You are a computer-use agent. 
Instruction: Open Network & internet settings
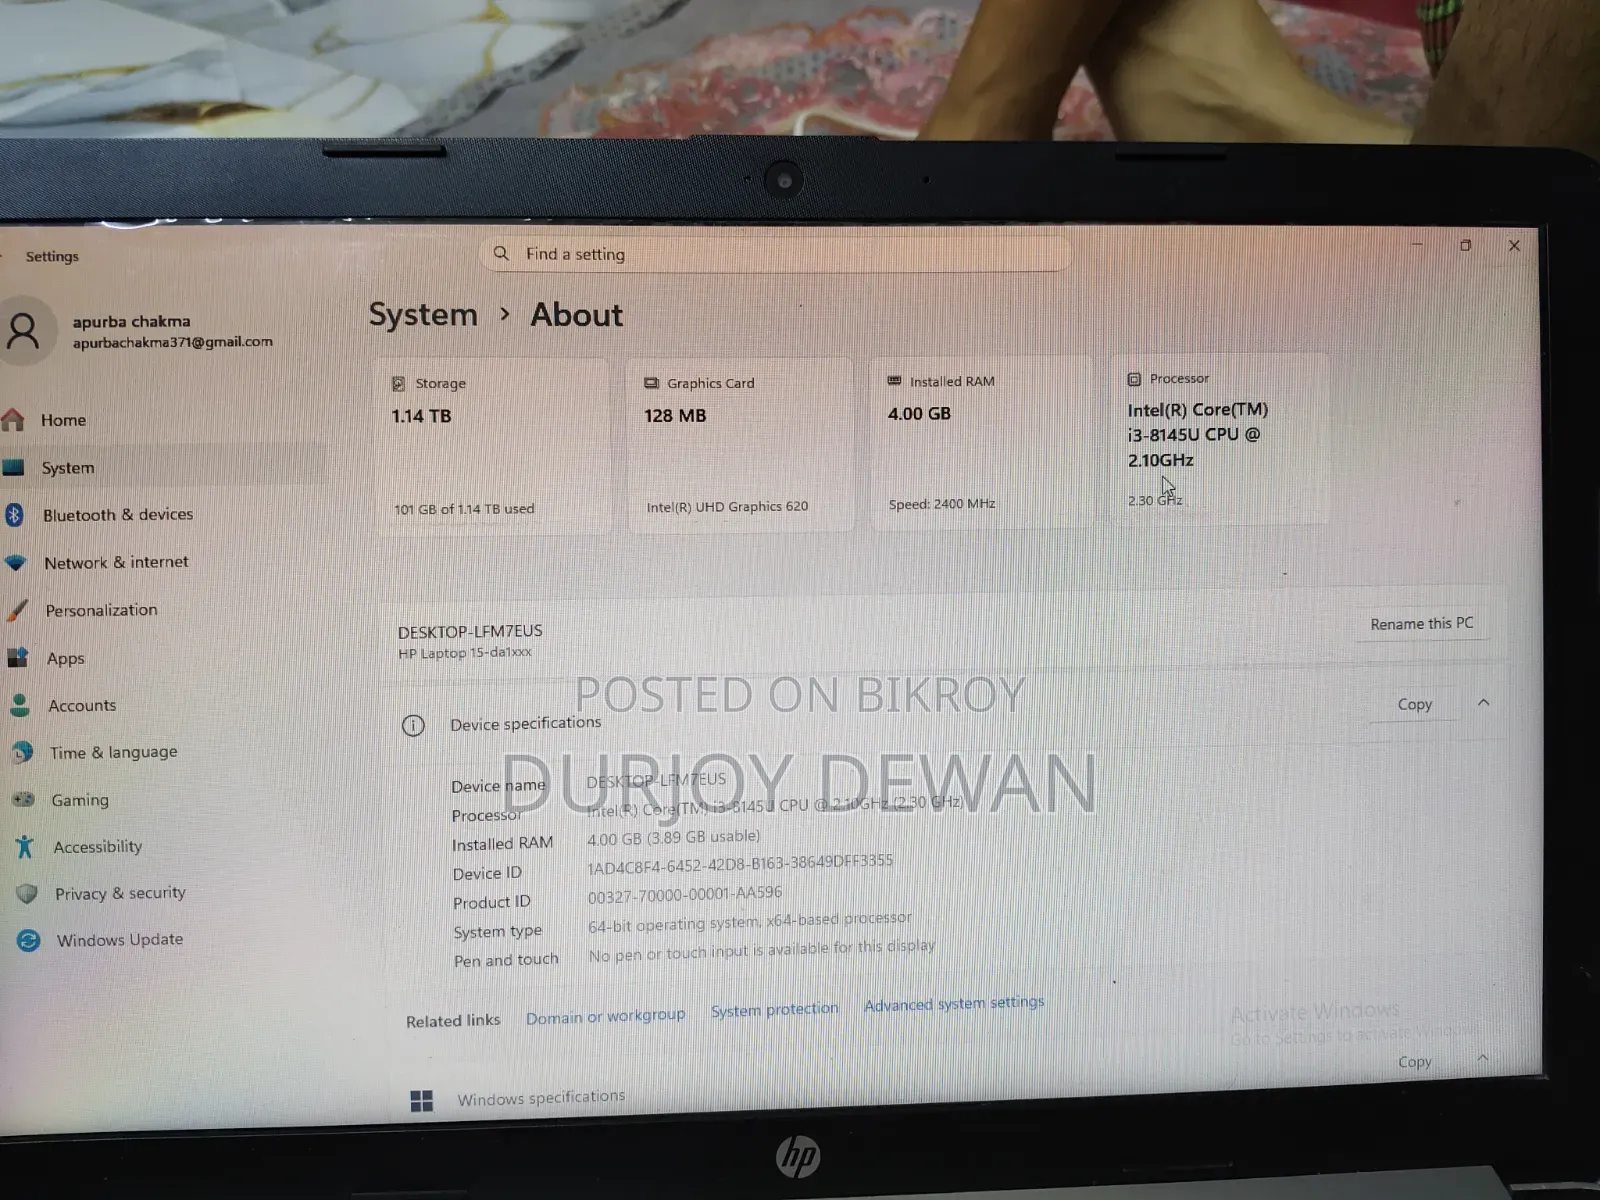(116, 562)
